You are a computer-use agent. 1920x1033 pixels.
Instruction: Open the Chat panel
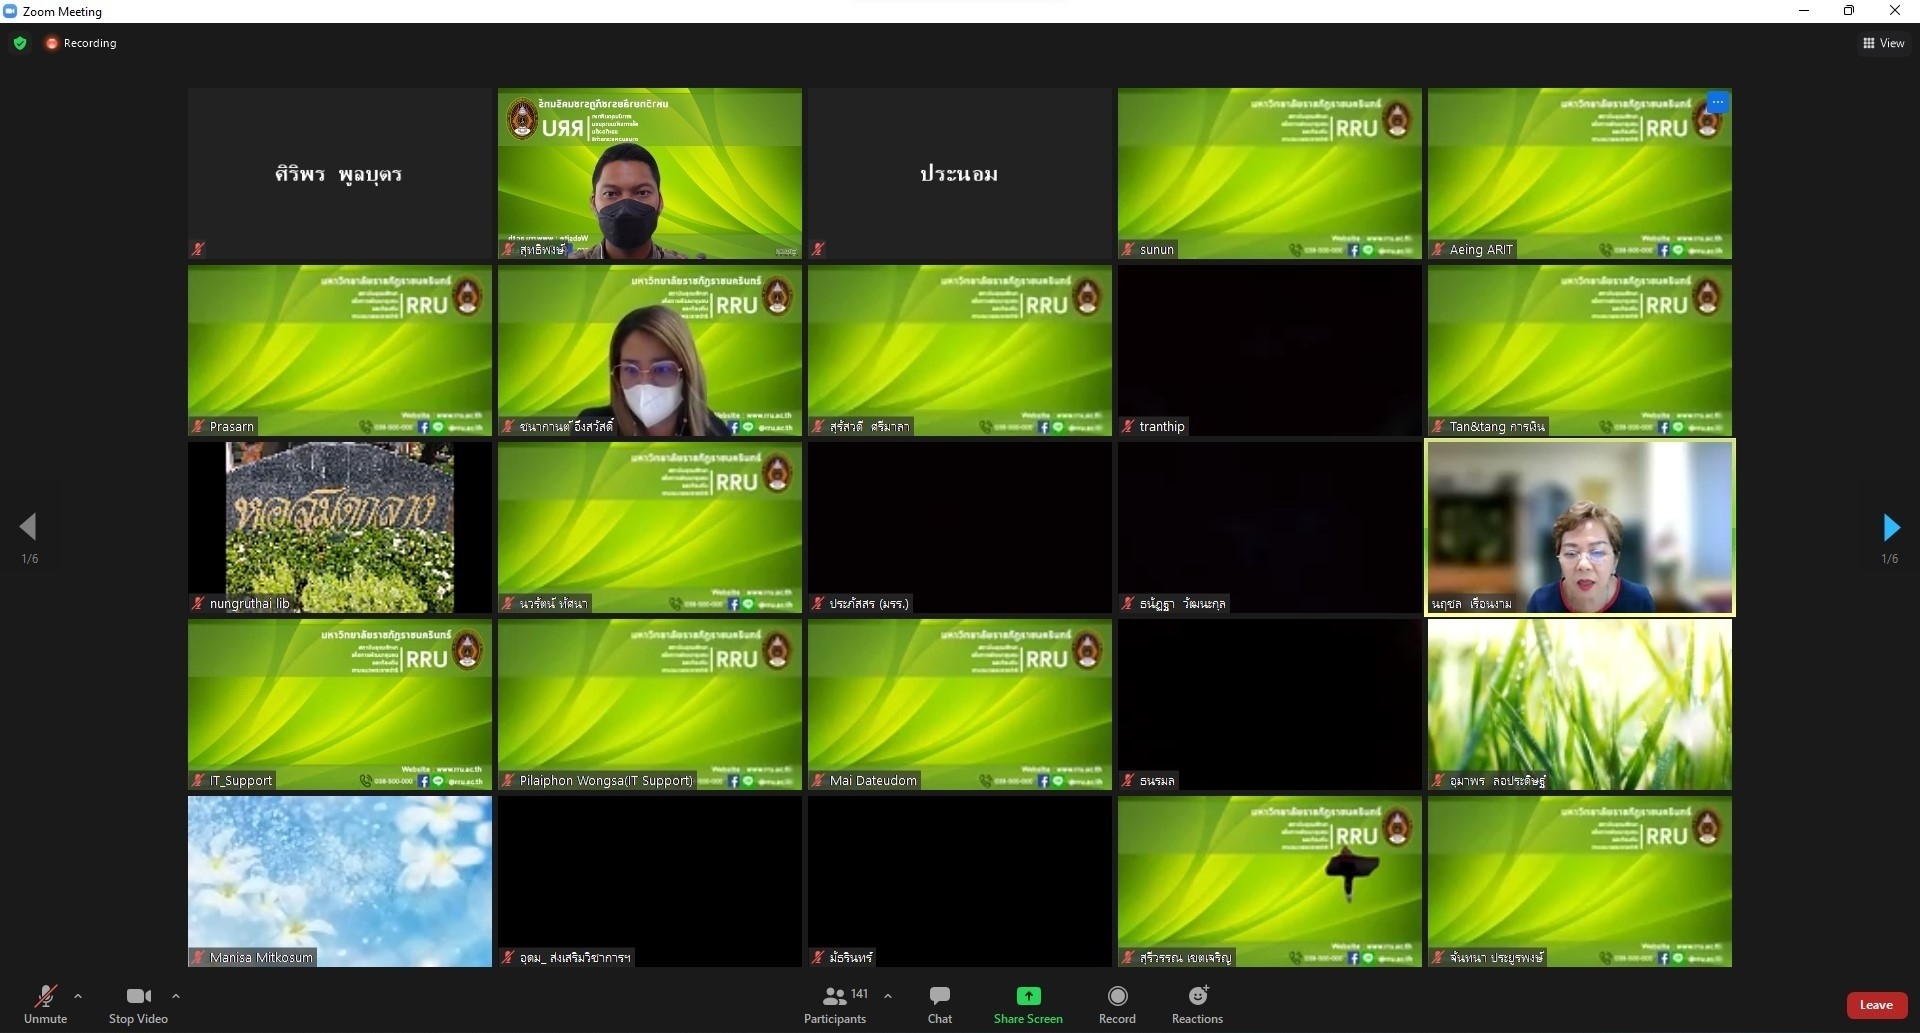tap(940, 1004)
